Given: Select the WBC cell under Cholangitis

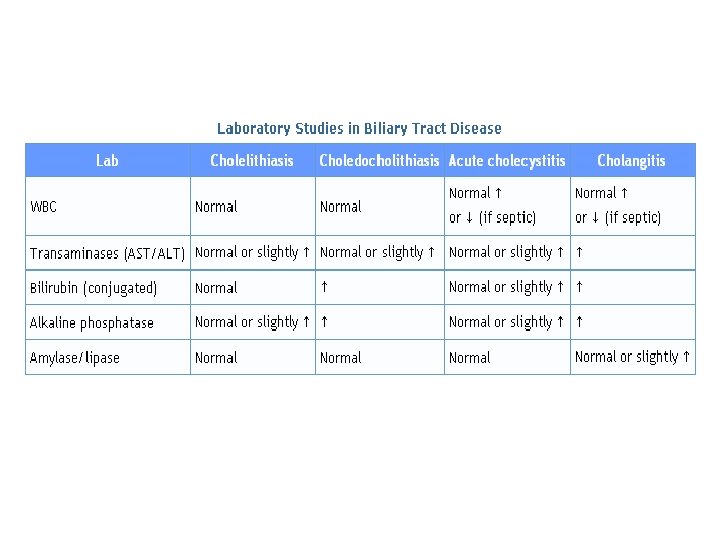Looking at the screenshot, I should 618,205.
